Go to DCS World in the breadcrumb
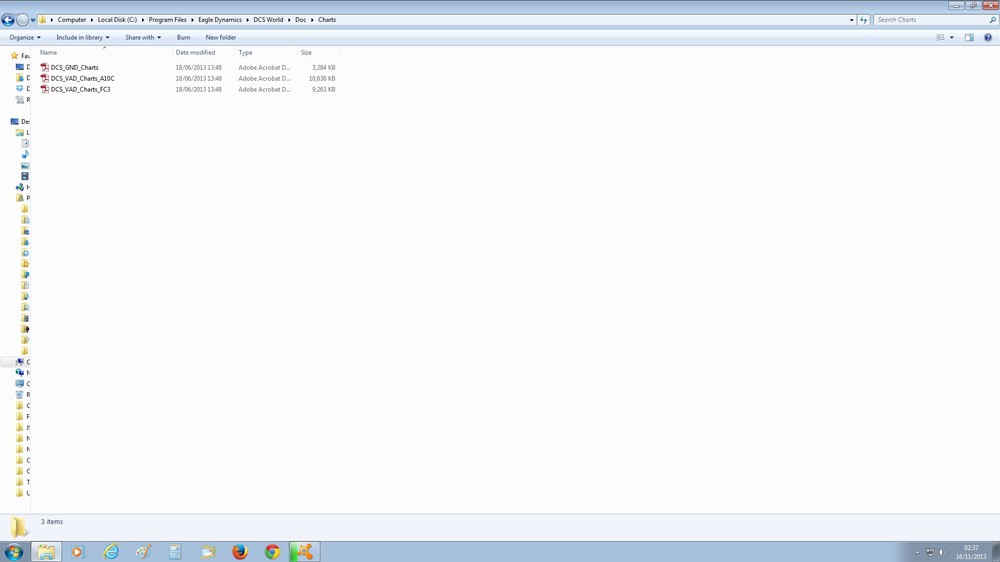The height and width of the screenshot is (562, 1000). [268, 20]
